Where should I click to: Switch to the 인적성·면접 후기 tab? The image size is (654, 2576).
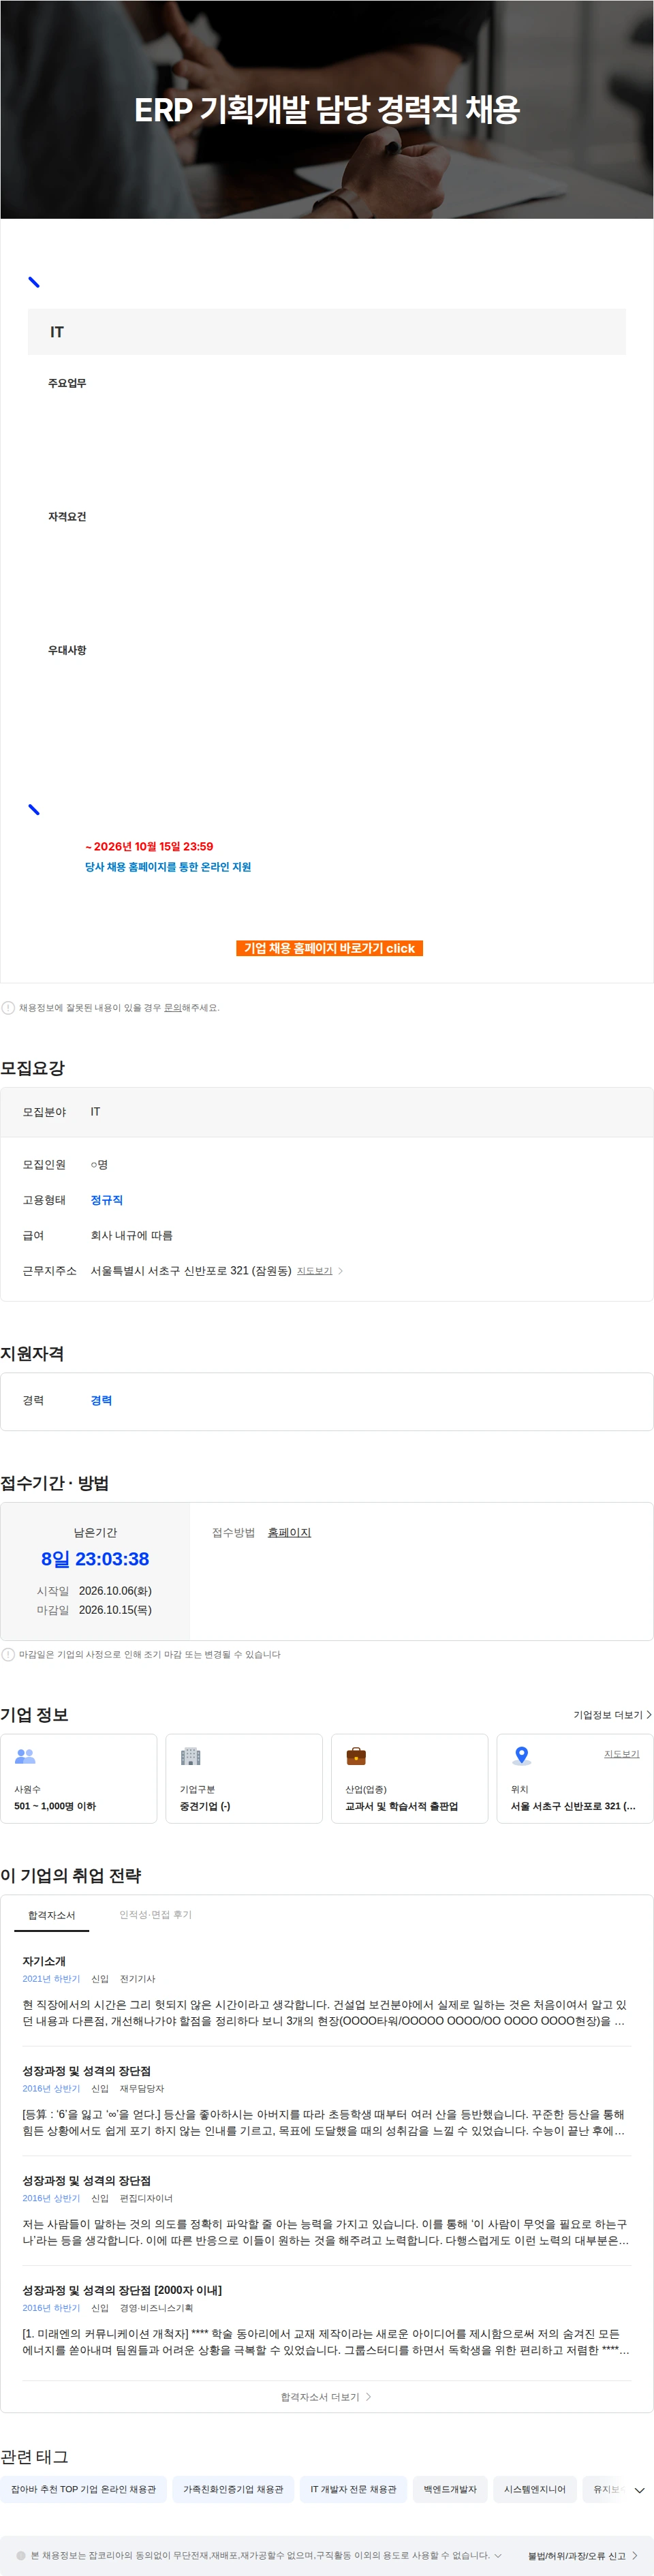pyautogui.click(x=155, y=1915)
